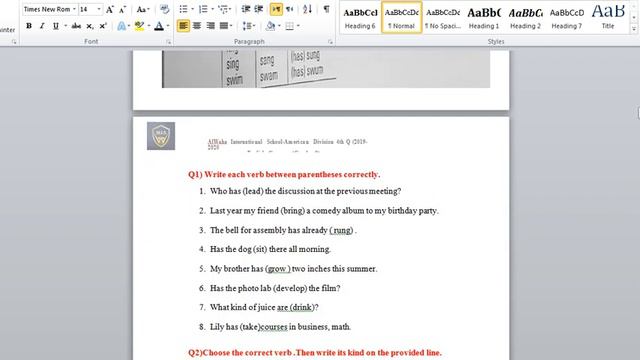Center the paragraph text

[197, 26]
